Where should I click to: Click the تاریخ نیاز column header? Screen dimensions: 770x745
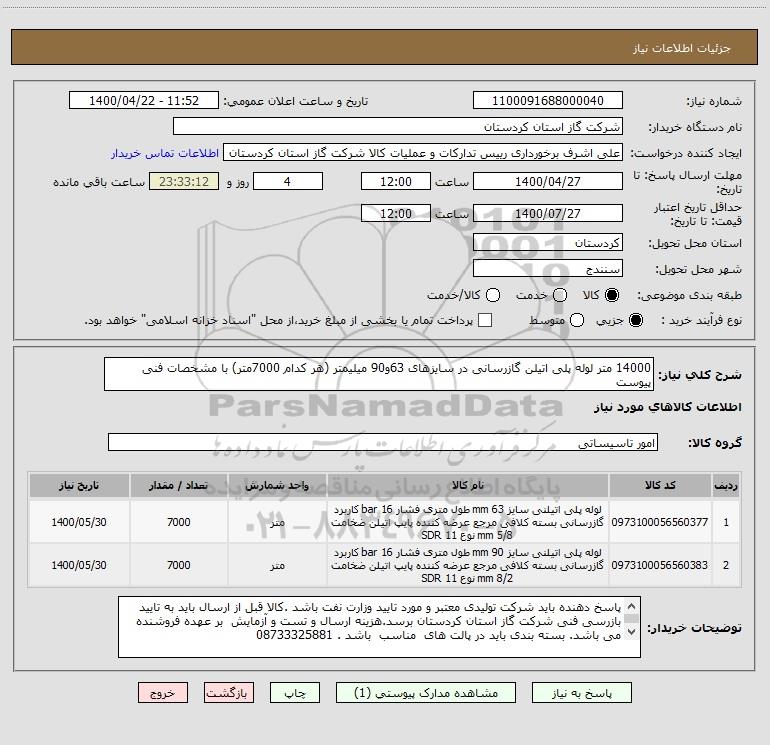[x=79, y=485]
